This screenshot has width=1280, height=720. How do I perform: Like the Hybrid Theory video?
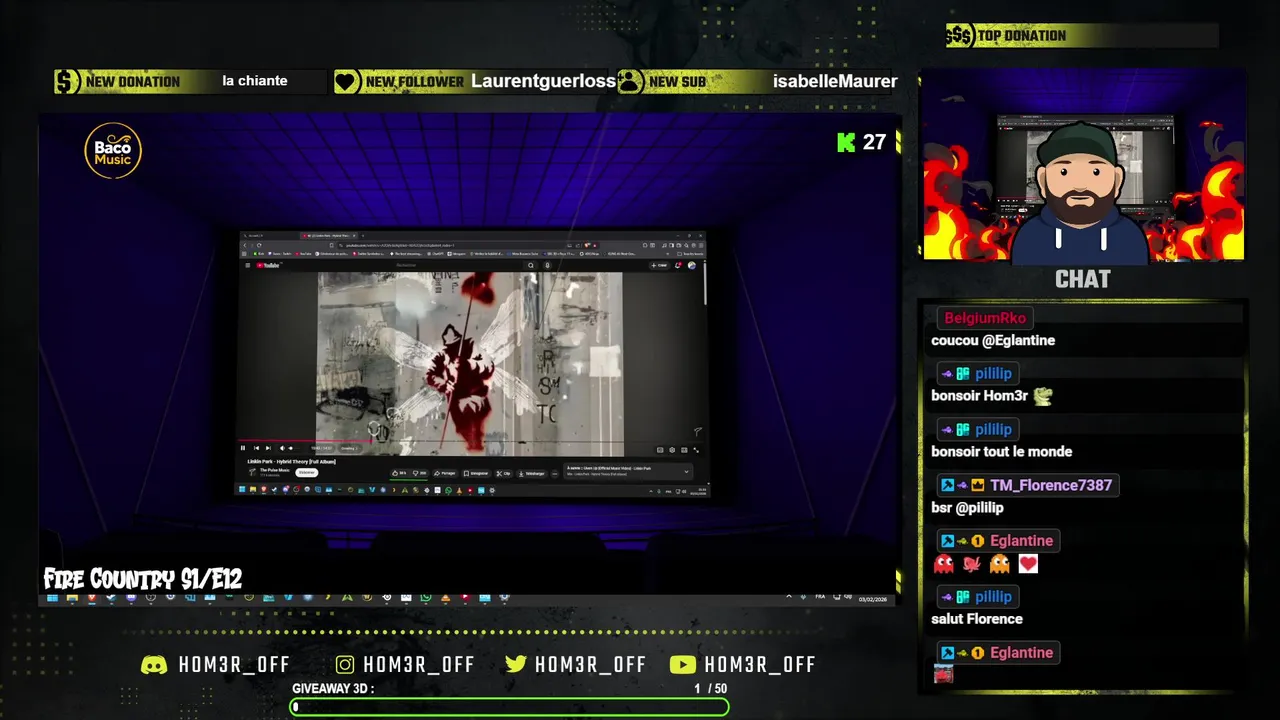click(x=399, y=473)
